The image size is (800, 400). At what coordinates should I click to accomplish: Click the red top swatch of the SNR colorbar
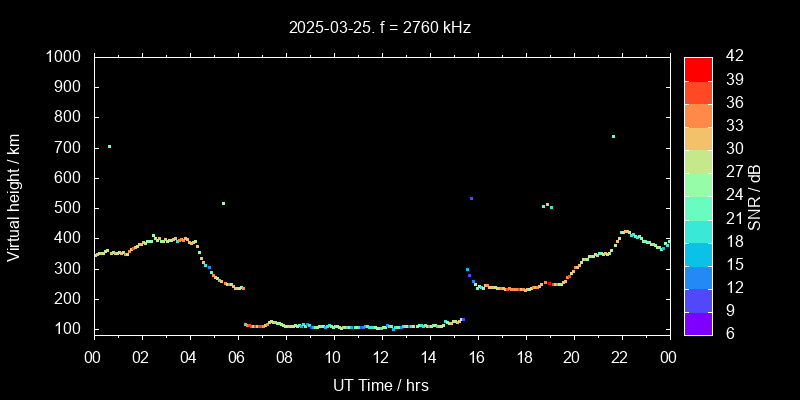698,68
